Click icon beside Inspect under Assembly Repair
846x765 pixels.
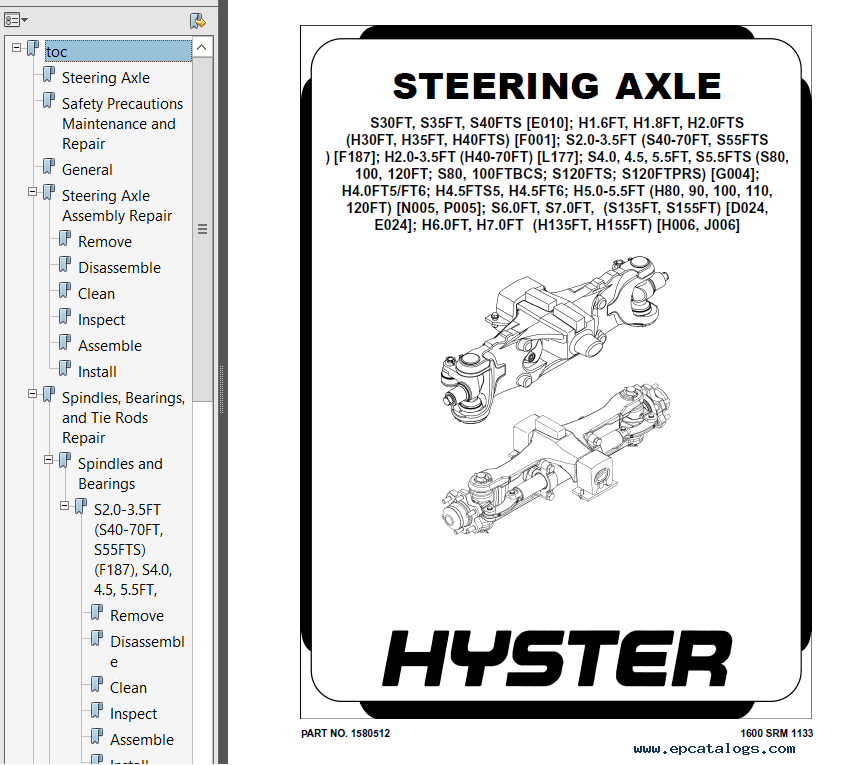click(x=65, y=316)
